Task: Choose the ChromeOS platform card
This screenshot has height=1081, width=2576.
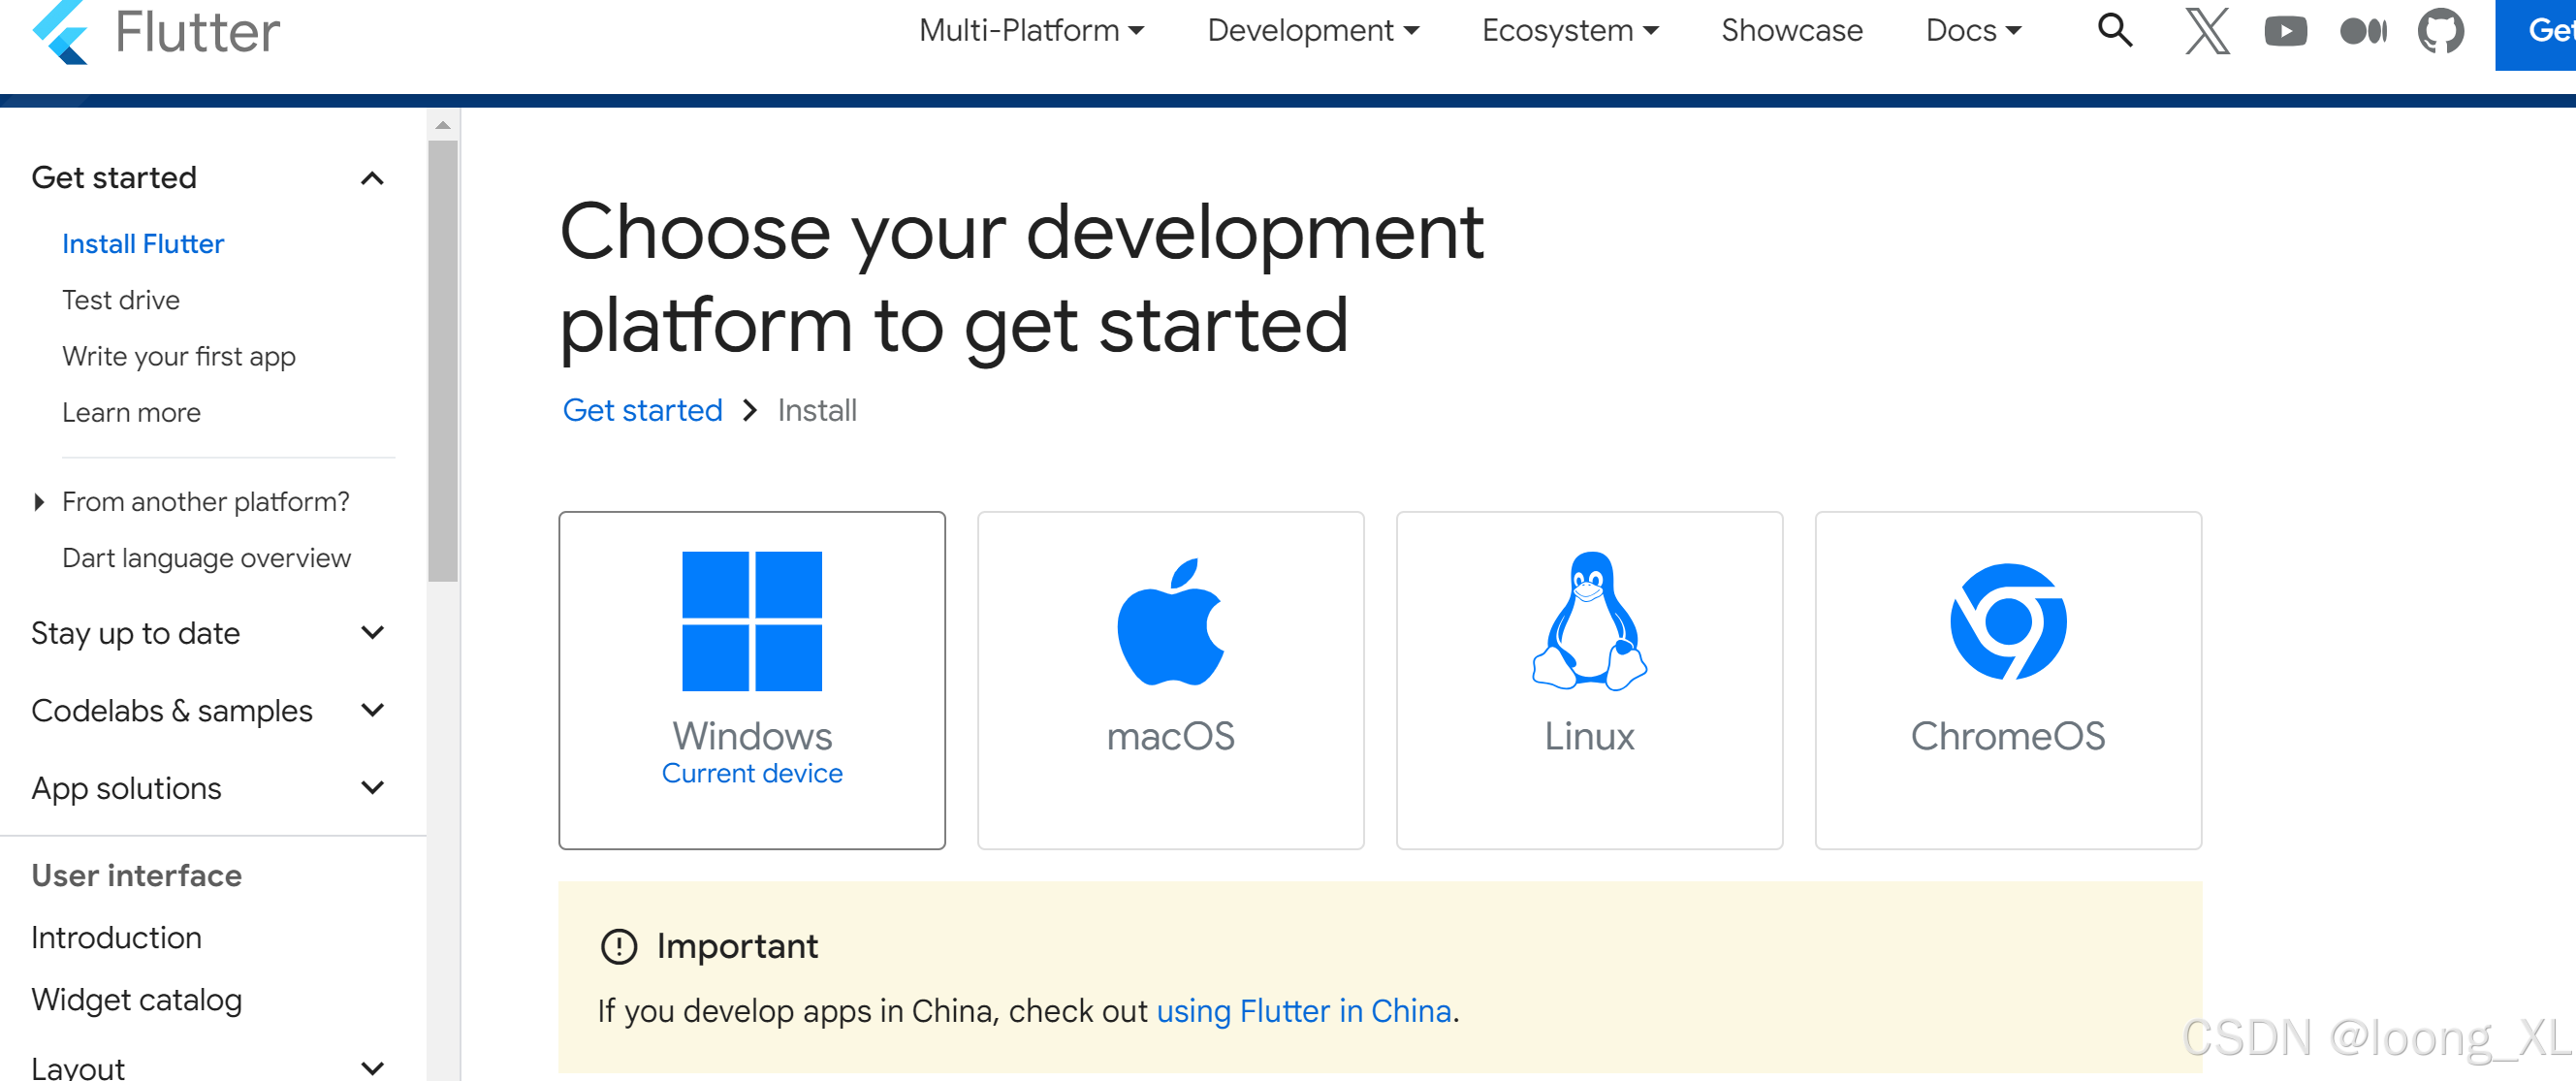Action: pyautogui.click(x=2009, y=680)
